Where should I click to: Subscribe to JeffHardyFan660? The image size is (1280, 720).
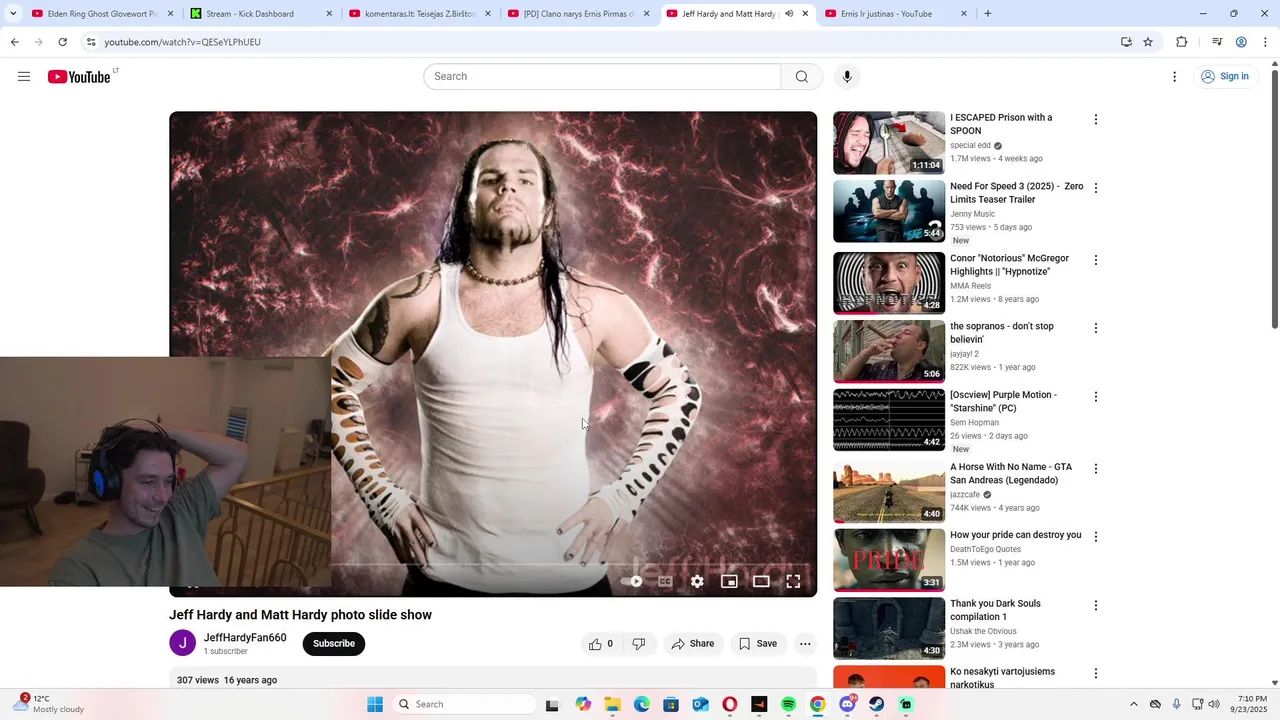coord(334,644)
